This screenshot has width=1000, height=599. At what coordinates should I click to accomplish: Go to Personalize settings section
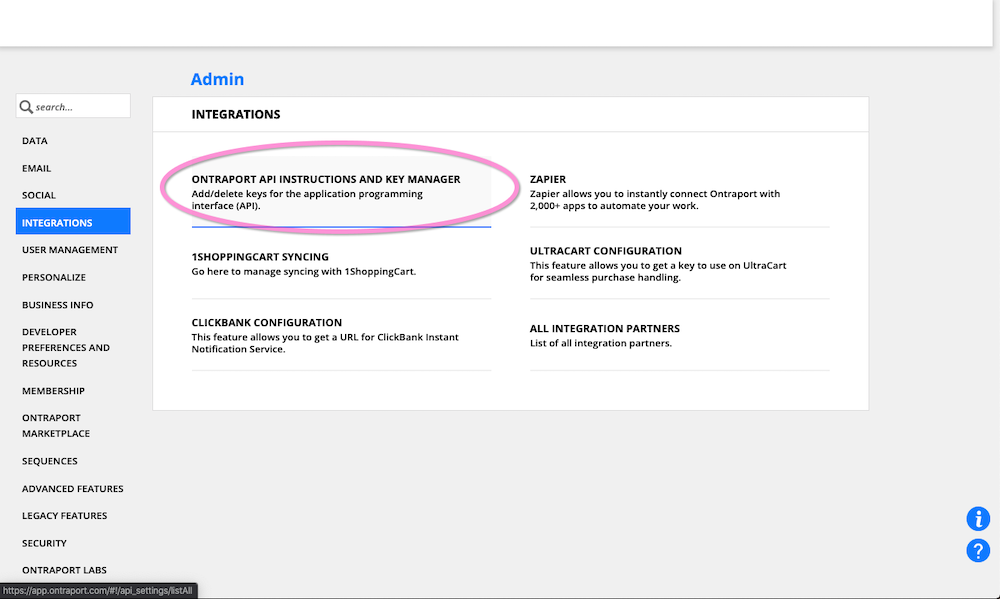54,277
